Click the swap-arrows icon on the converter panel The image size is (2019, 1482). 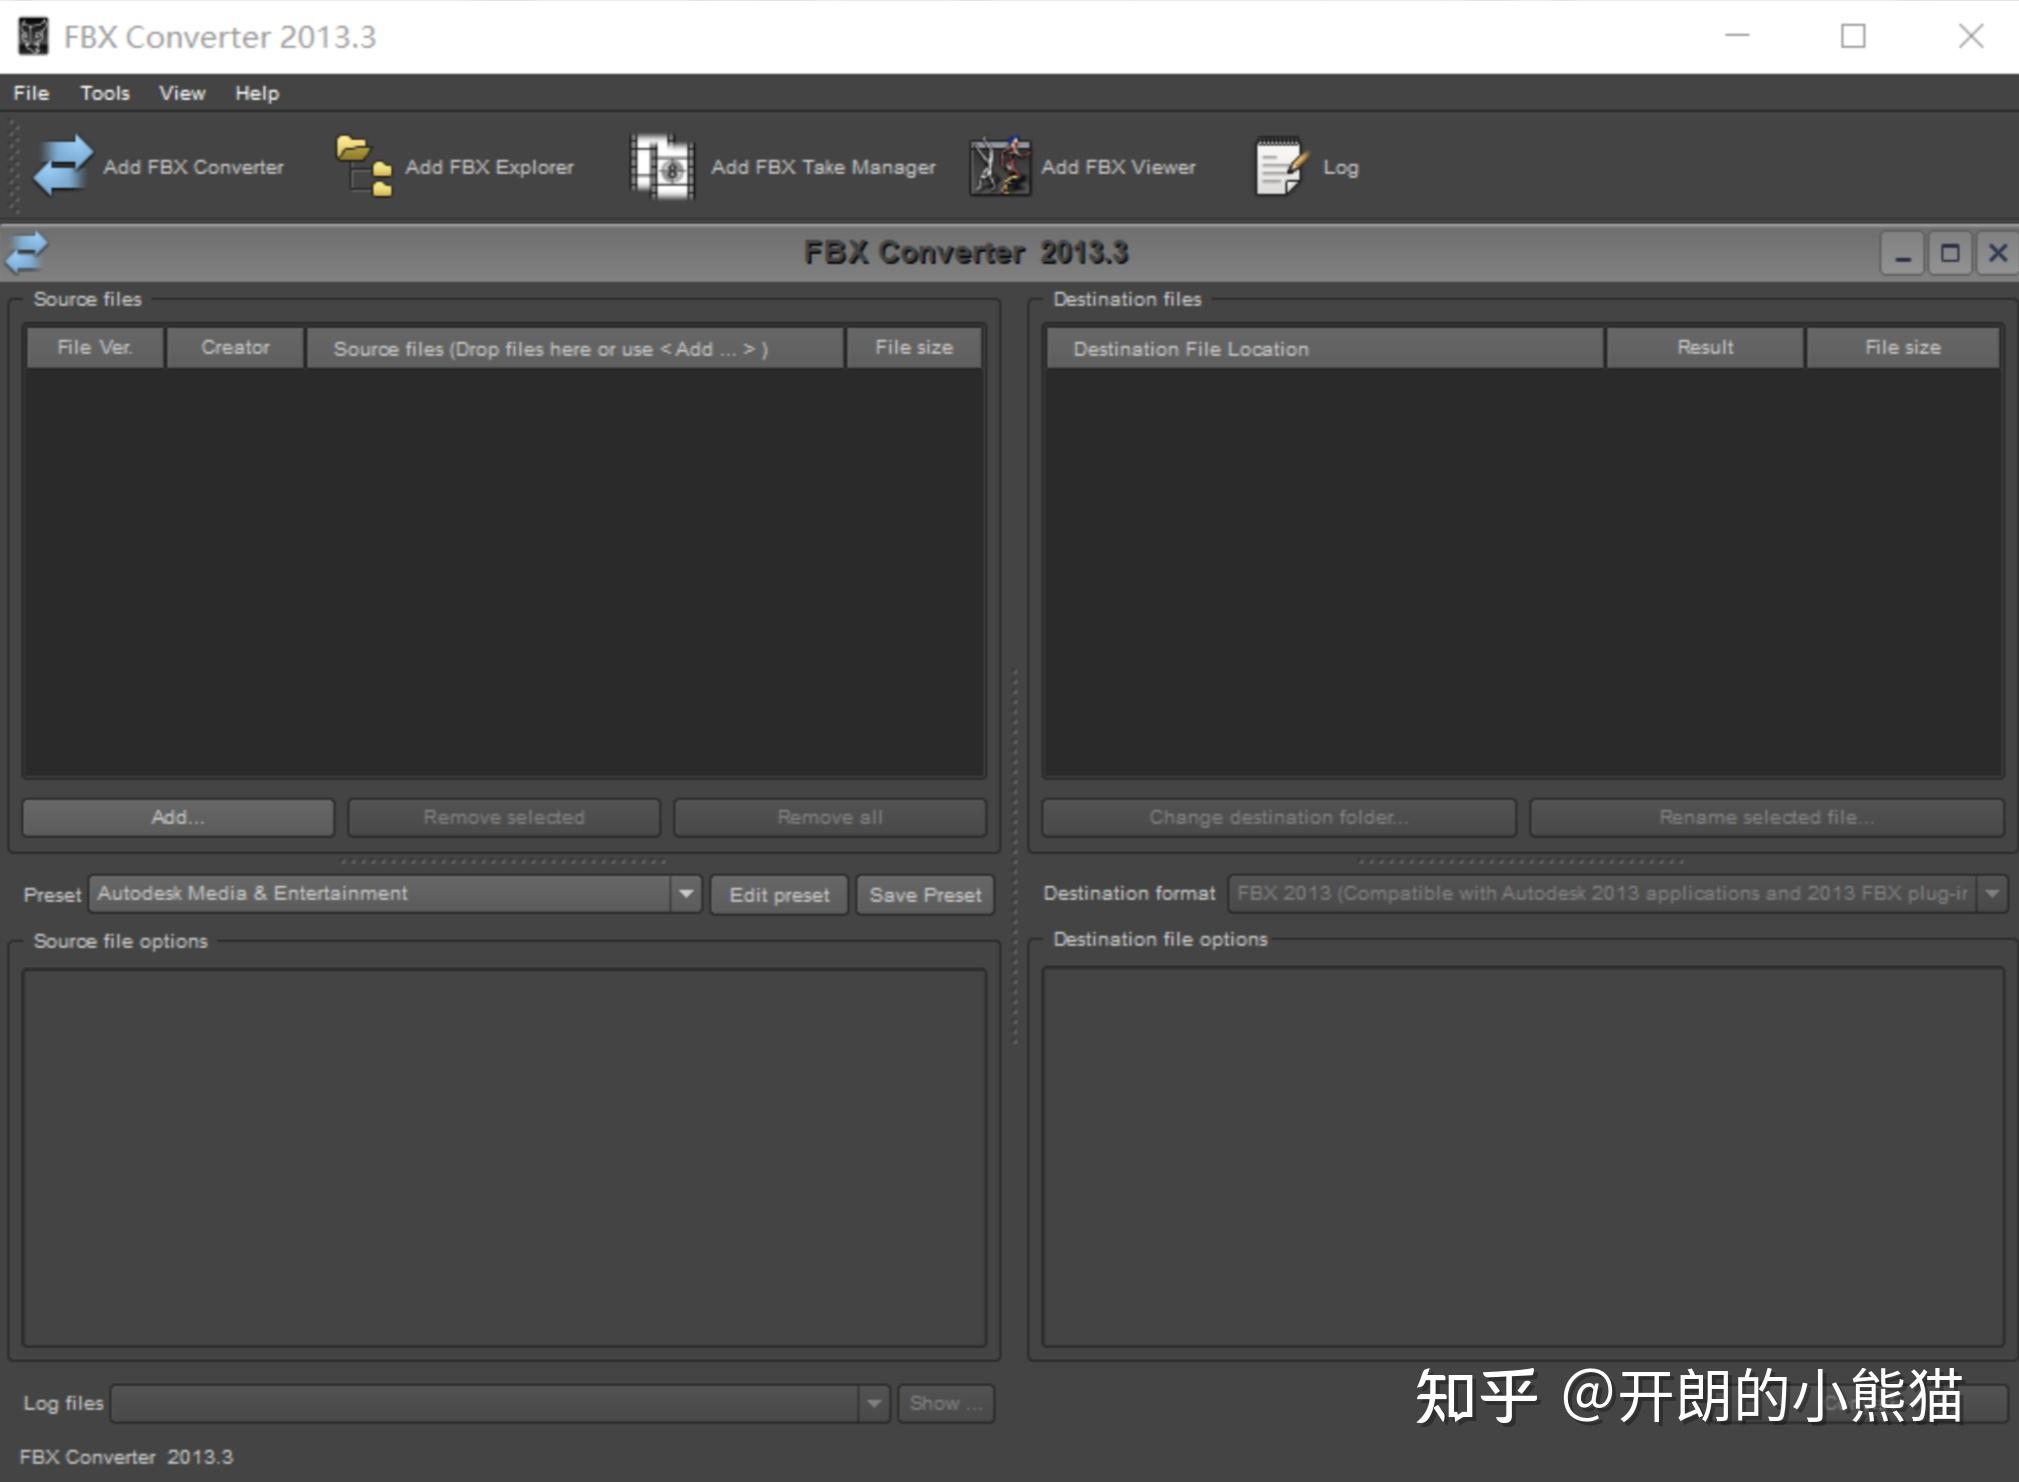(x=27, y=252)
